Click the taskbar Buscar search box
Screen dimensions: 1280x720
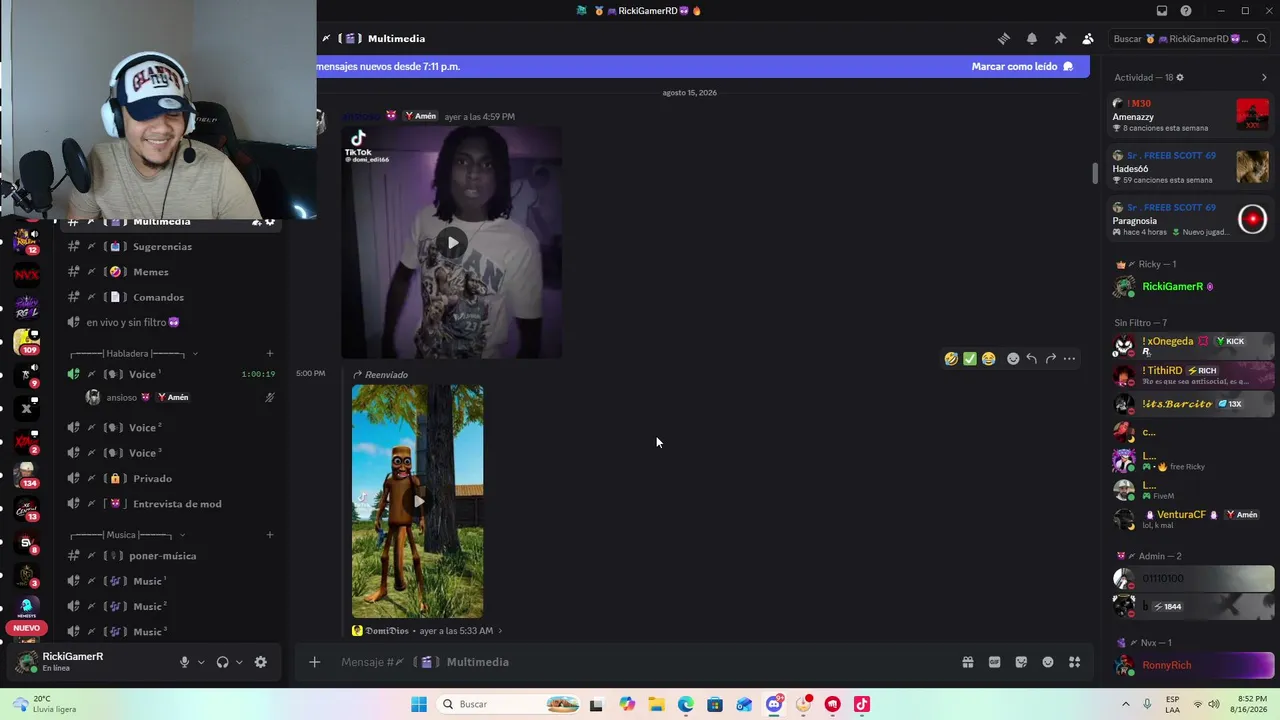pos(510,704)
